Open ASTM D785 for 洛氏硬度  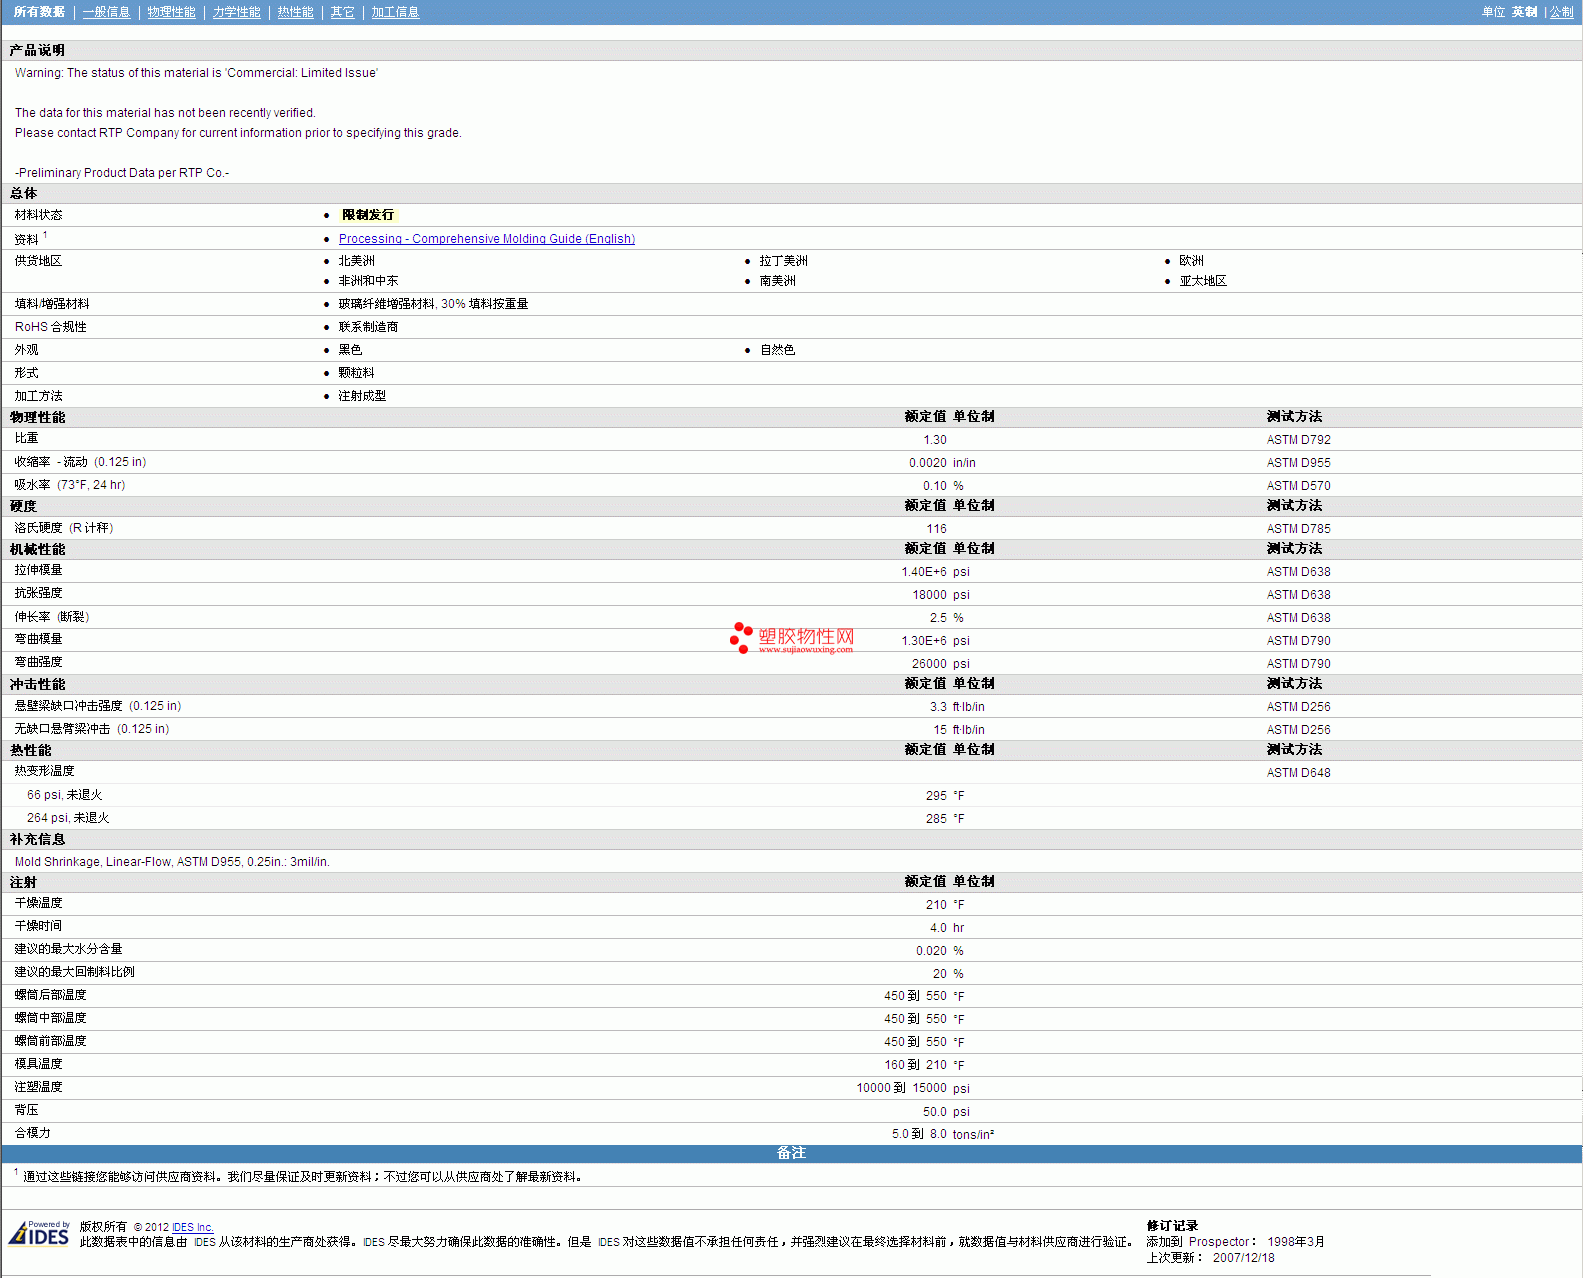click(x=1298, y=529)
